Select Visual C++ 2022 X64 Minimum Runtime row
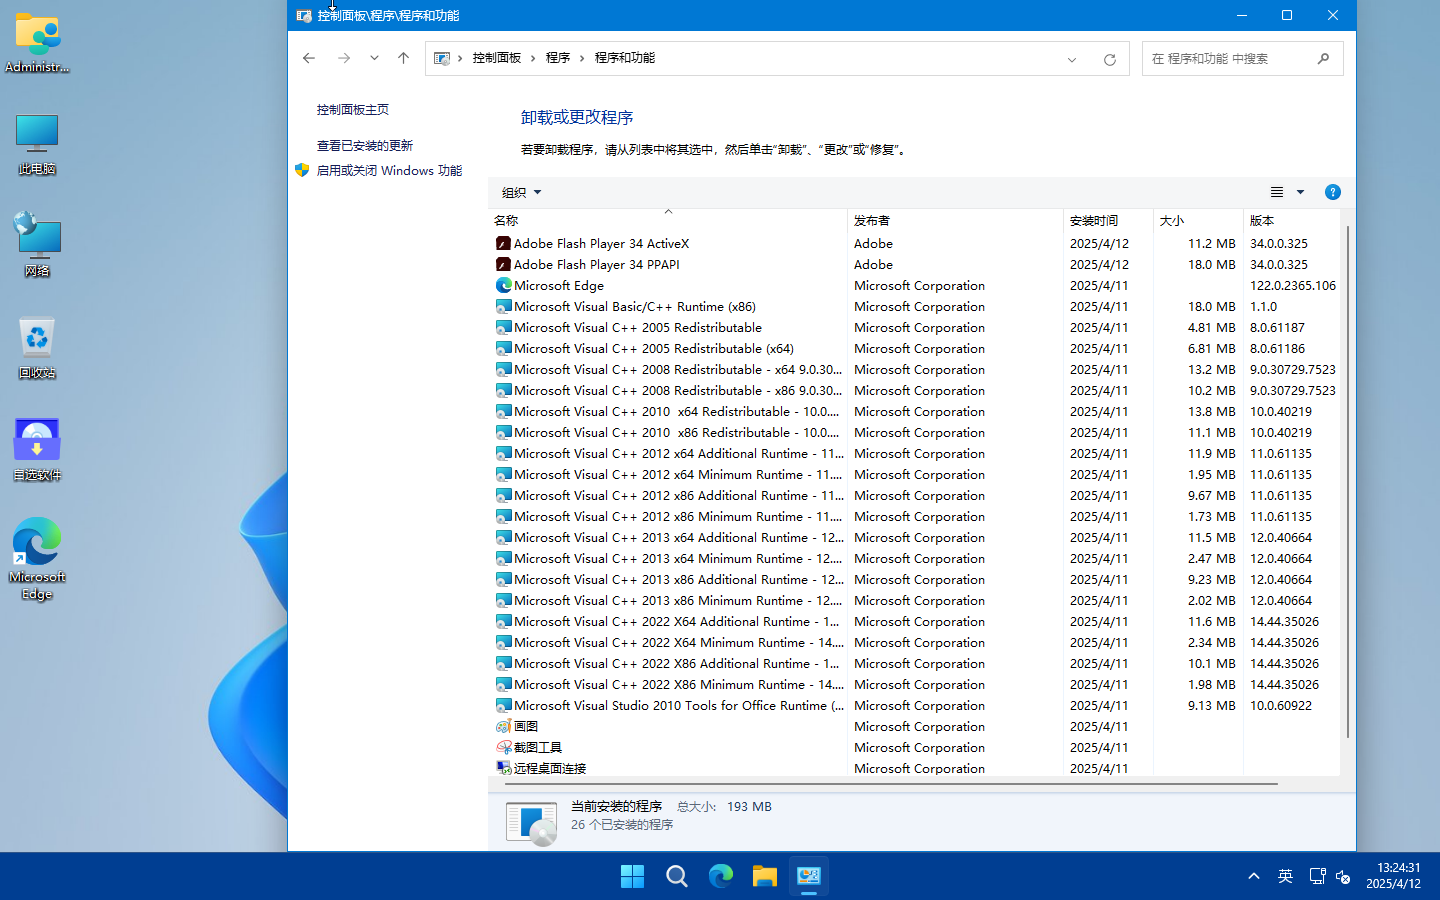Screen dimensions: 1440x900 [914, 643]
